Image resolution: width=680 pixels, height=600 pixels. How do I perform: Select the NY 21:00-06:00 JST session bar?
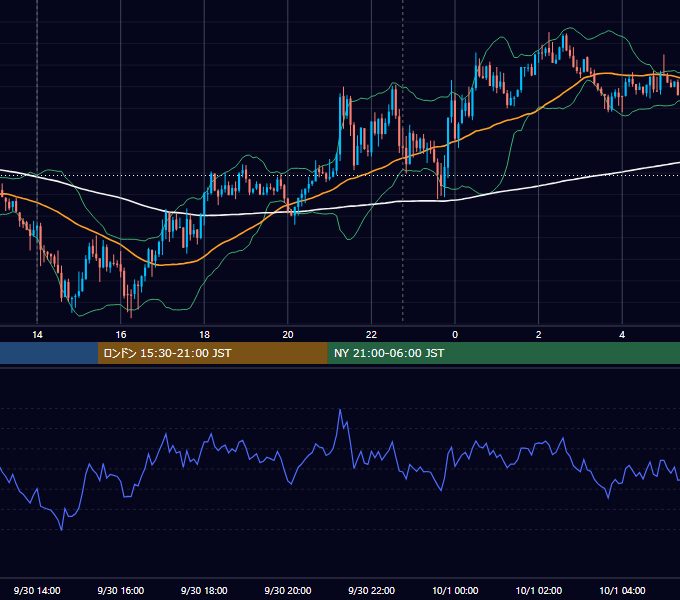coord(503,353)
